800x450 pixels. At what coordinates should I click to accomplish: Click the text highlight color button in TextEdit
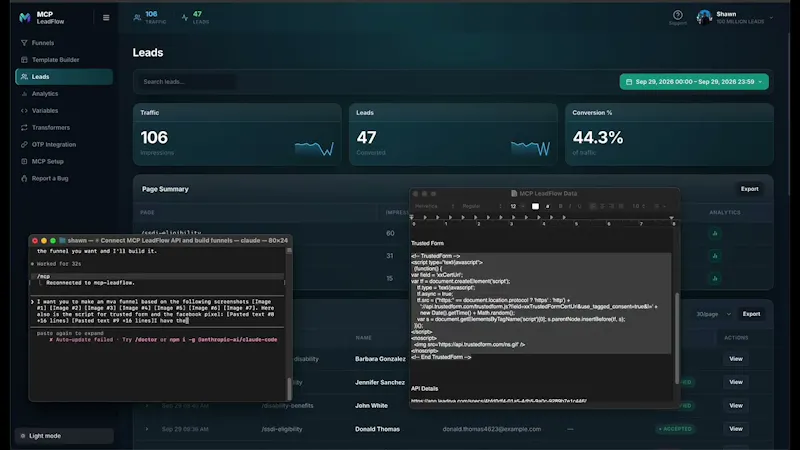(x=547, y=206)
